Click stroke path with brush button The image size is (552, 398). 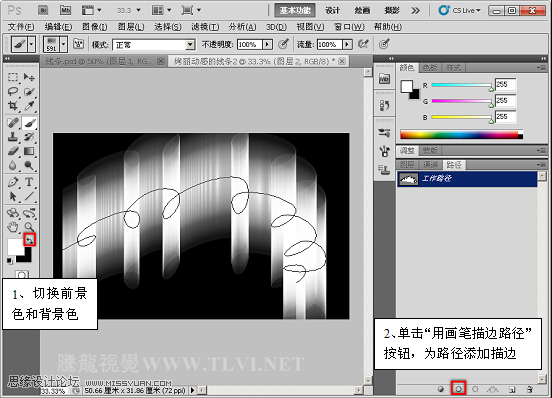point(458,389)
